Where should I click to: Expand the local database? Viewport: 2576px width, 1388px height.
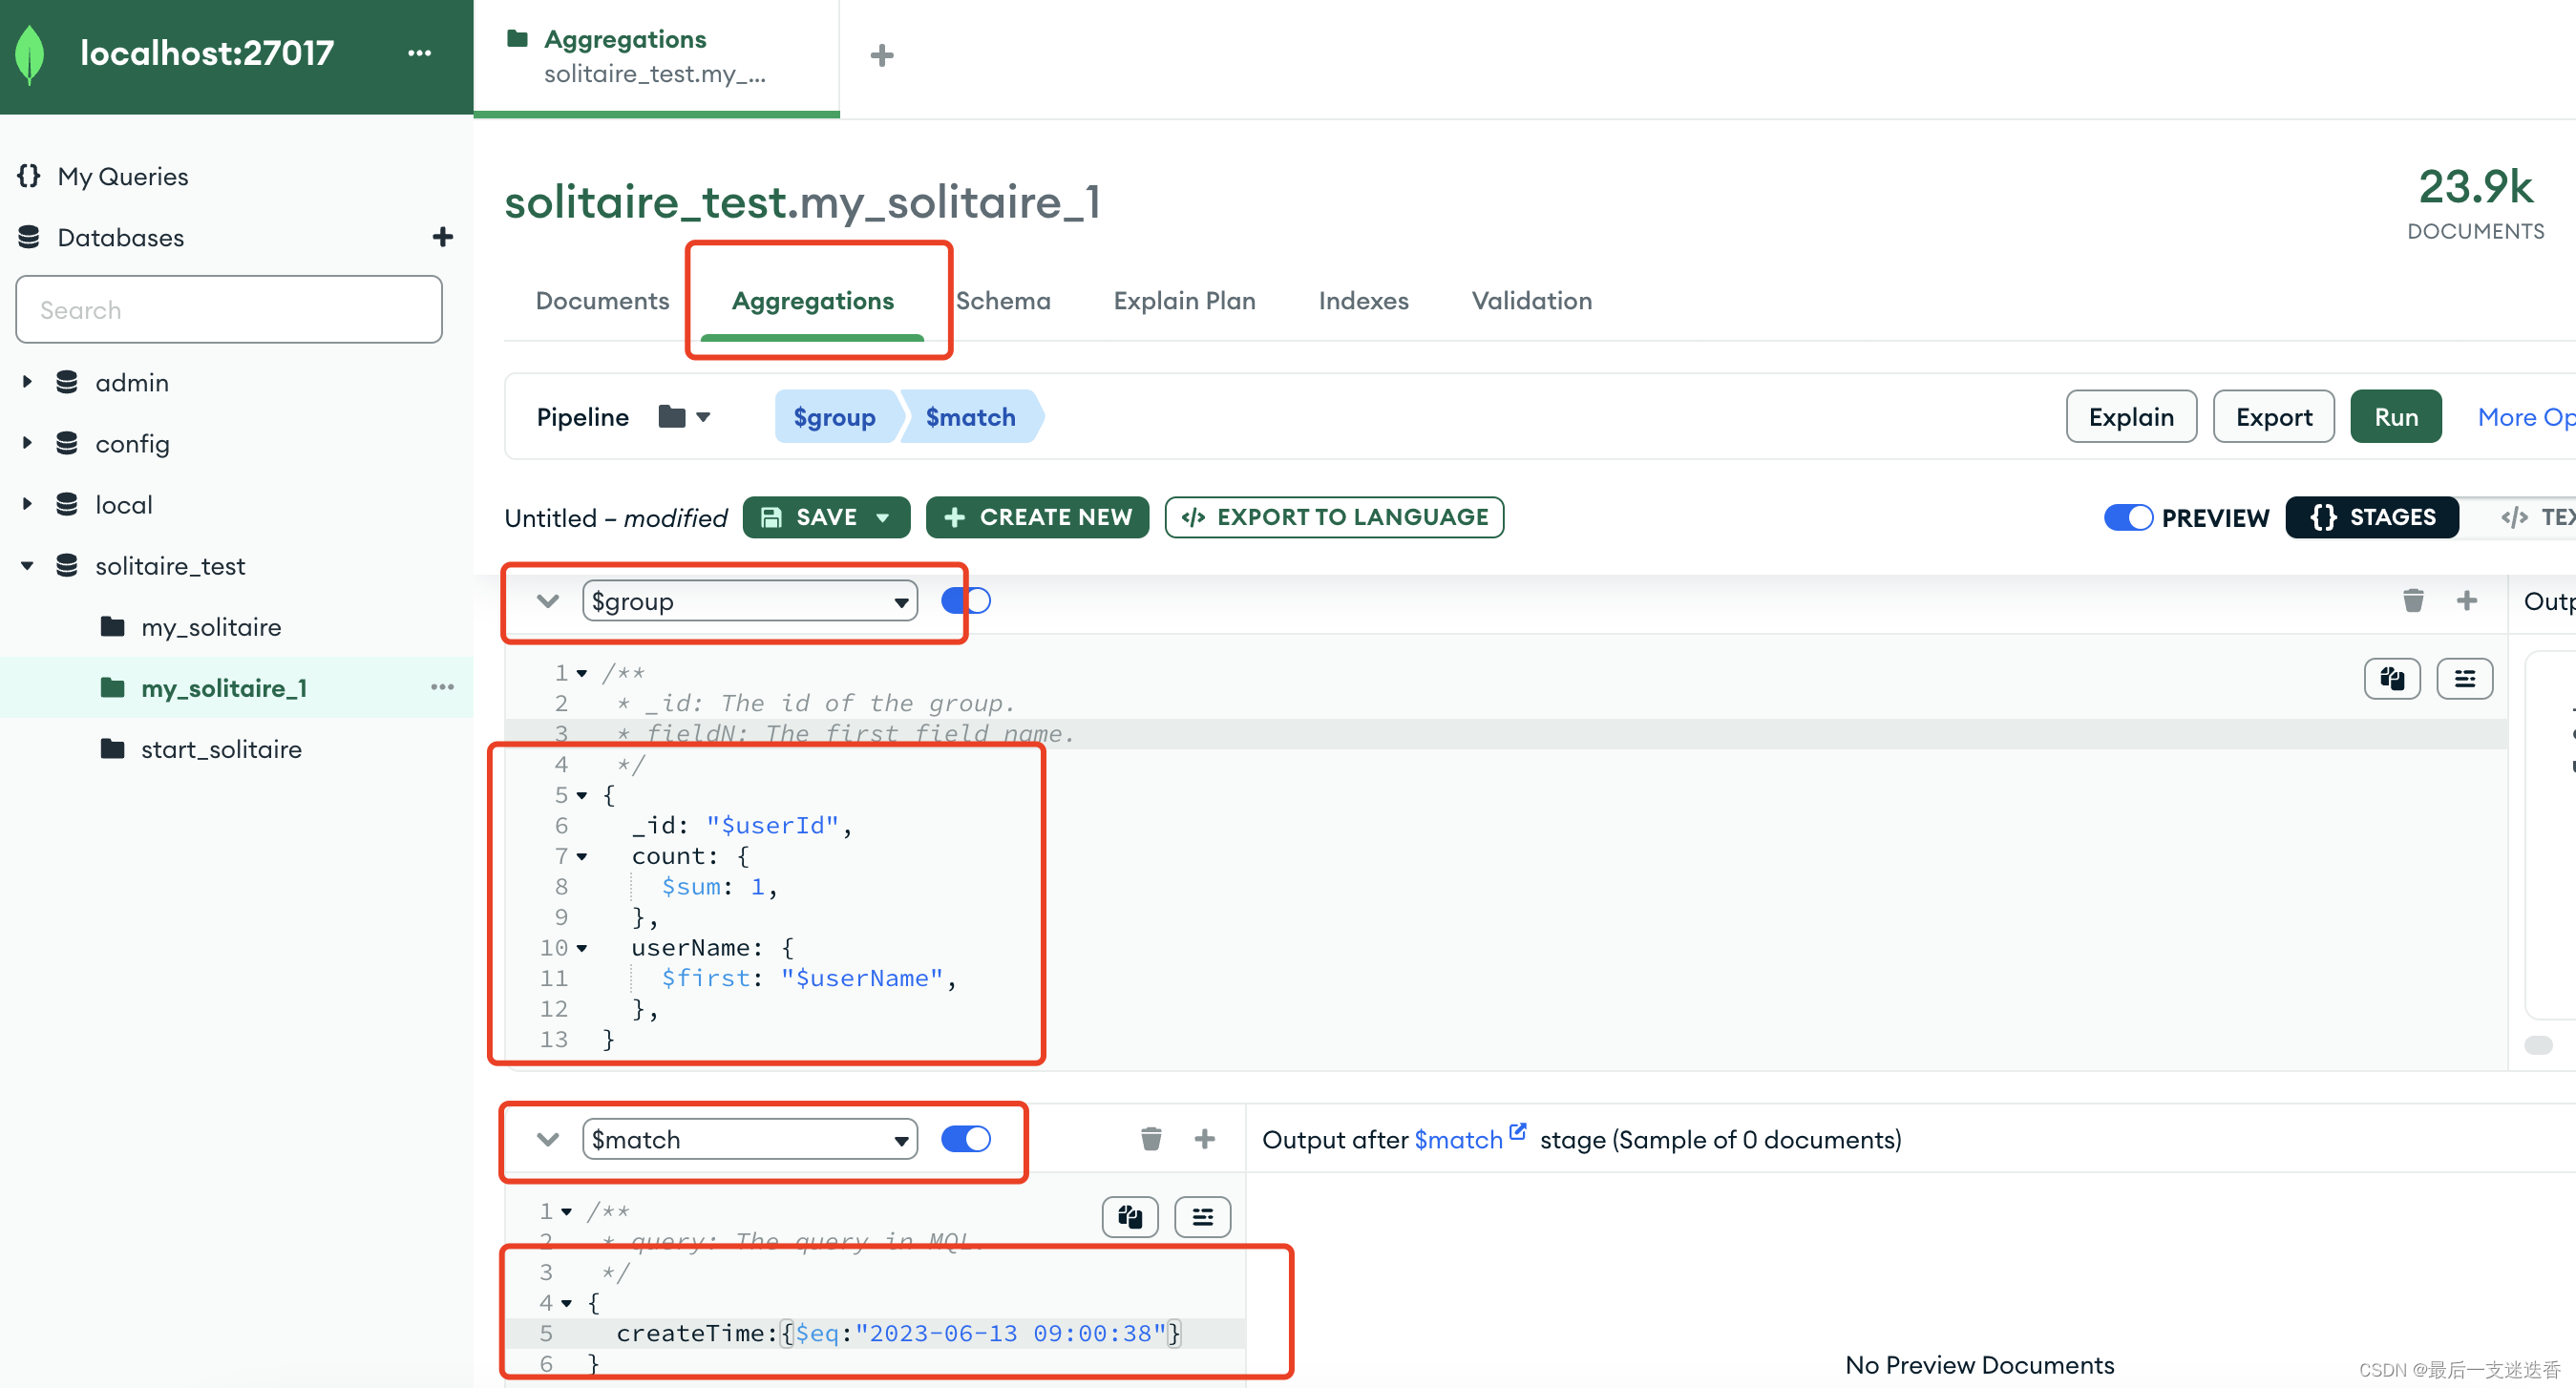coord(27,504)
